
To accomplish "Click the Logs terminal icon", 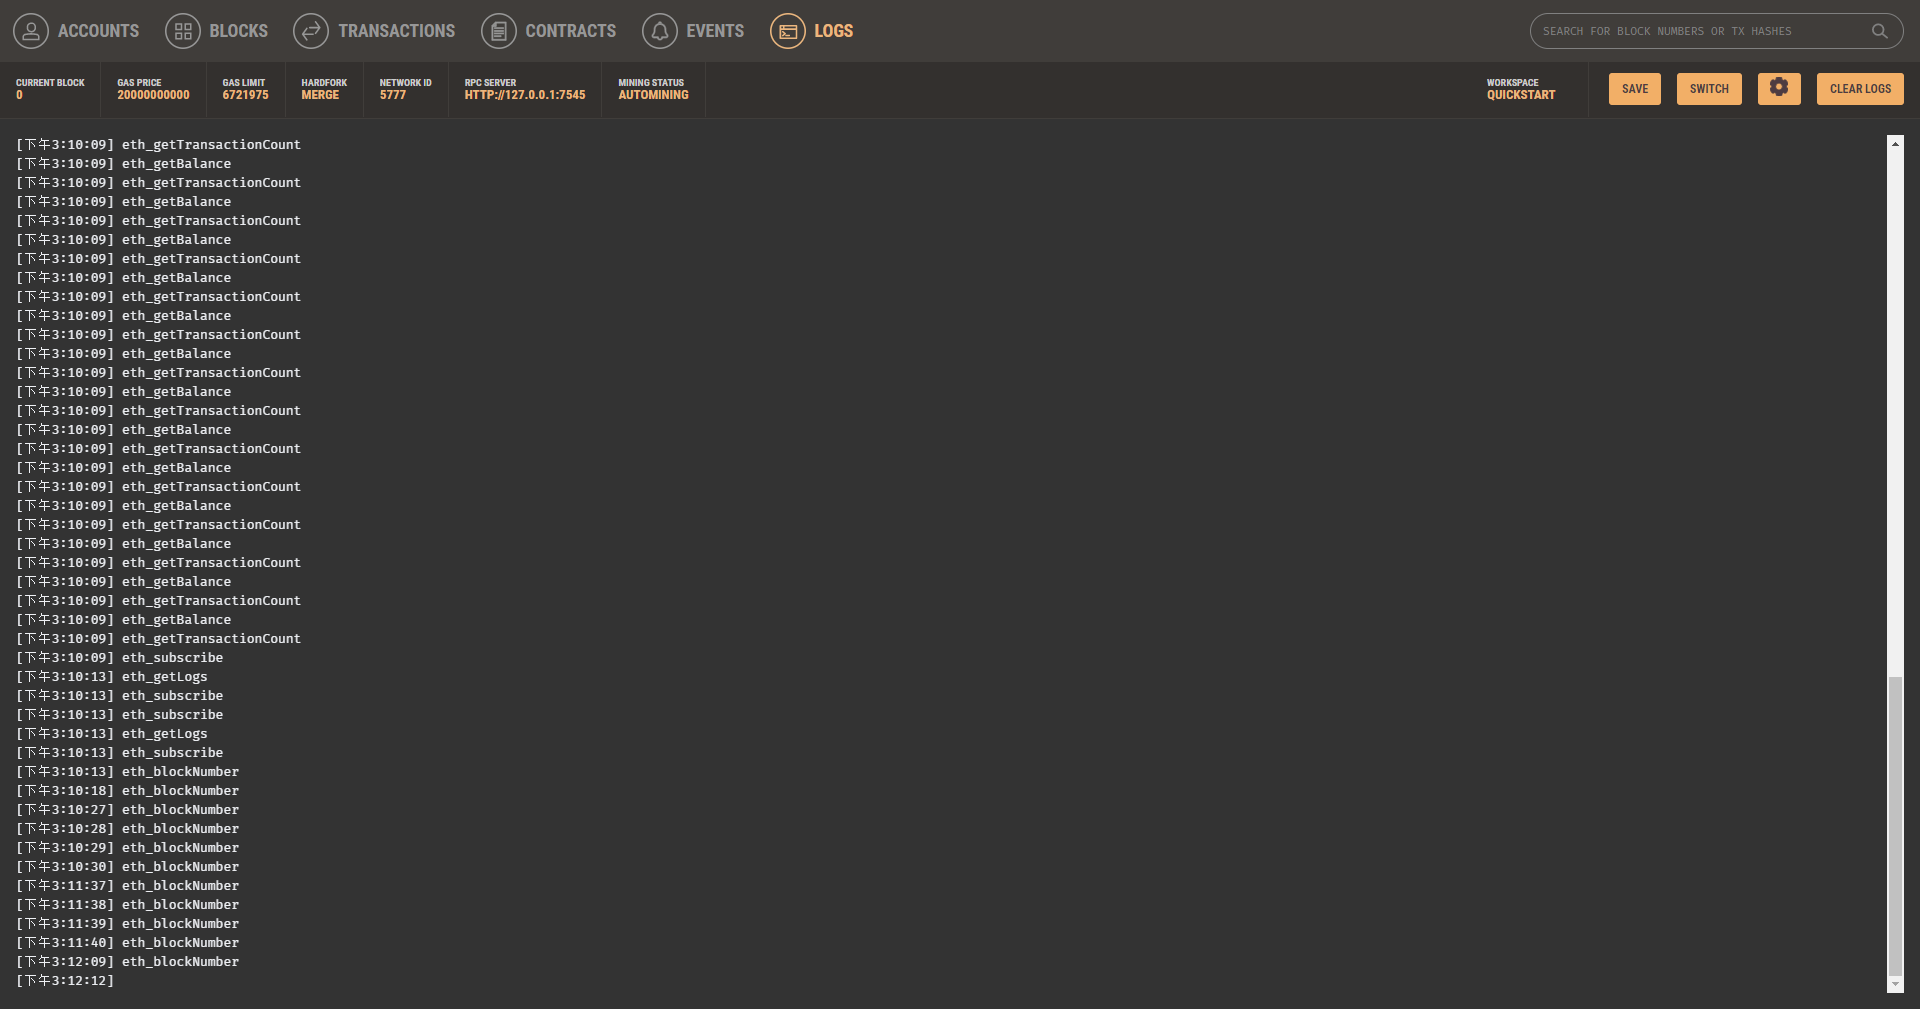I will 788,31.
